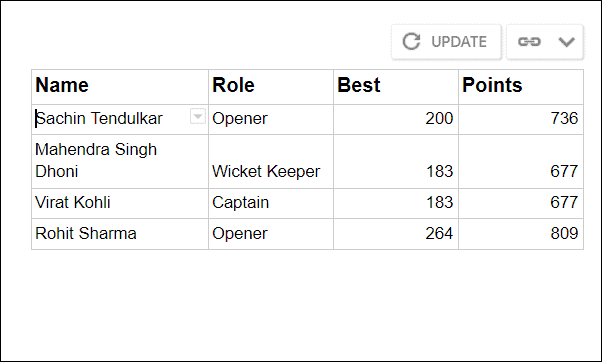Select the Mahendra Singh Dhoni cell
The image size is (602, 362).
[120, 162]
